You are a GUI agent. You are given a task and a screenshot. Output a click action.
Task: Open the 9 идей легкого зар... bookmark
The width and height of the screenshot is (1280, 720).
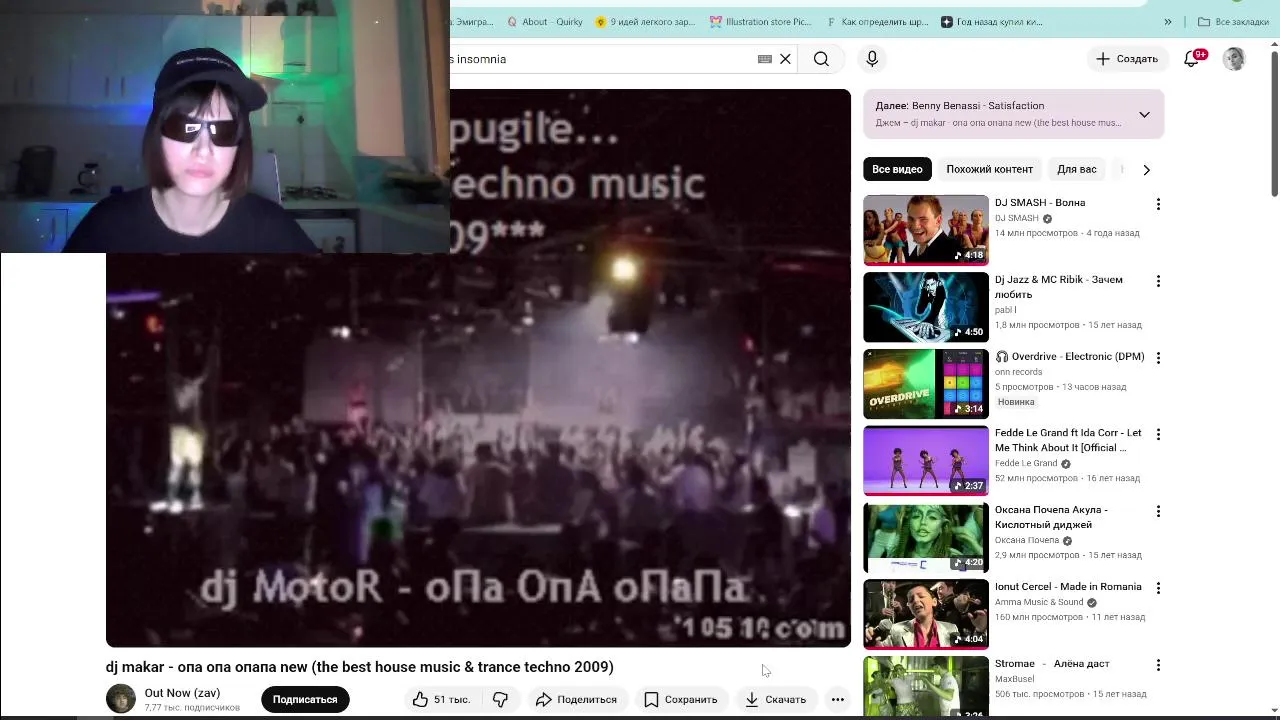(x=646, y=22)
